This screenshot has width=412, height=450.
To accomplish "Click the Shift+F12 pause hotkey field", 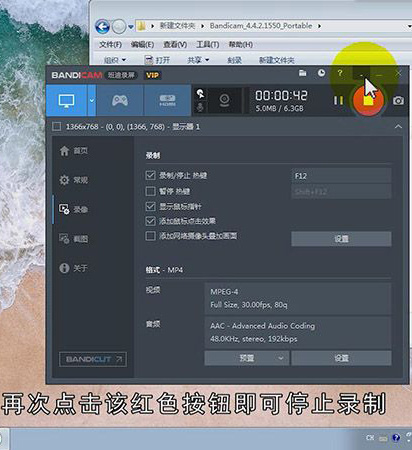I will (x=341, y=192).
